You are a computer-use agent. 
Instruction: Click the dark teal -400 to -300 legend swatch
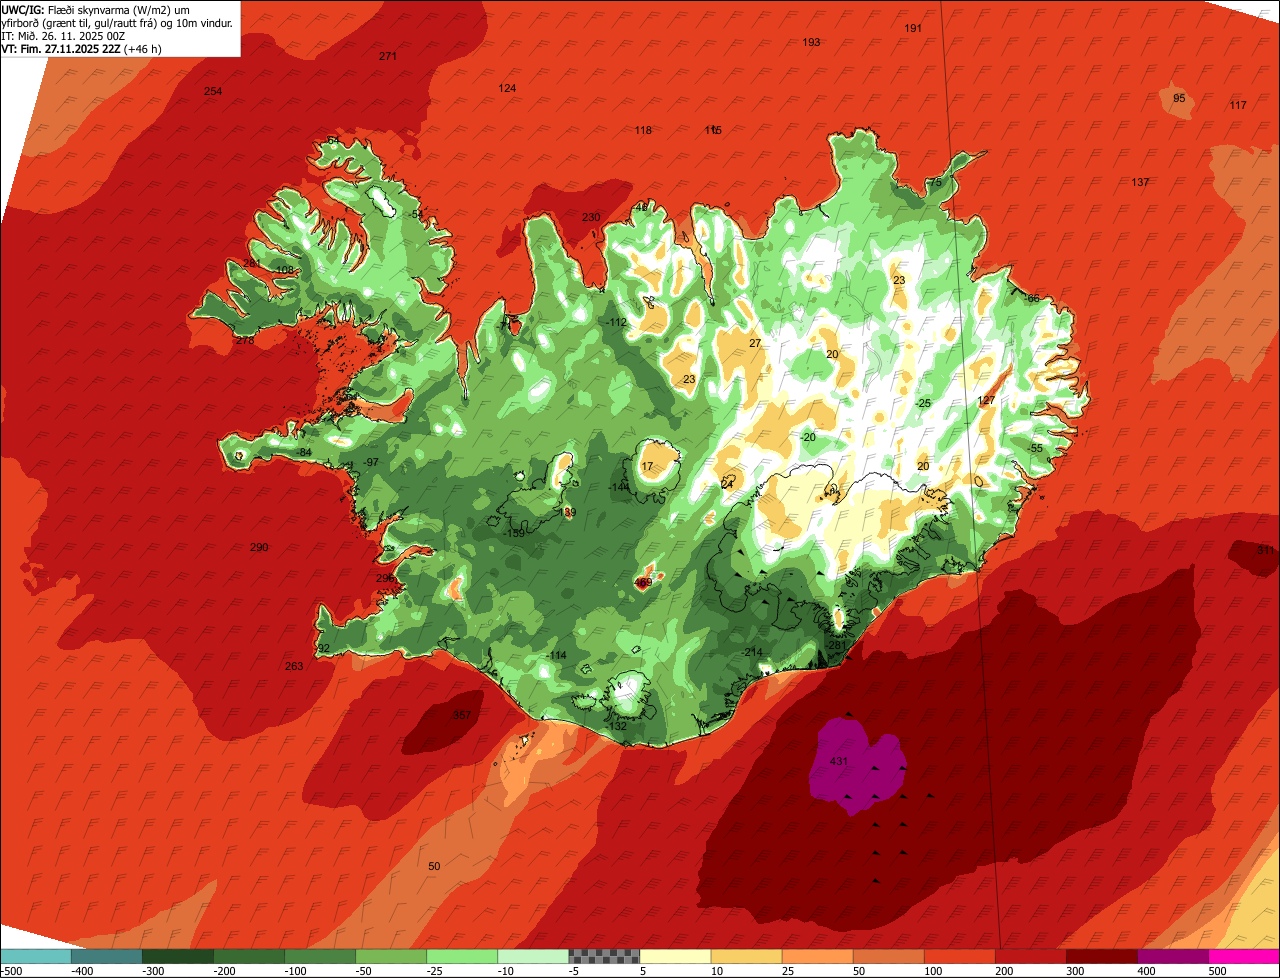(x=107, y=956)
